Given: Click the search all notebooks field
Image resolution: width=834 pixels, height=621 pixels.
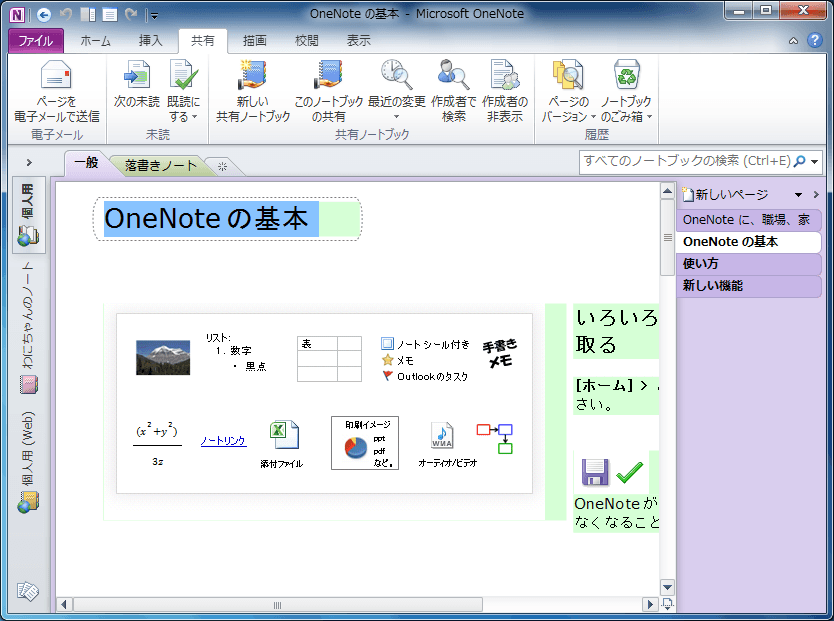Looking at the screenshot, I should pyautogui.click(x=686, y=161).
